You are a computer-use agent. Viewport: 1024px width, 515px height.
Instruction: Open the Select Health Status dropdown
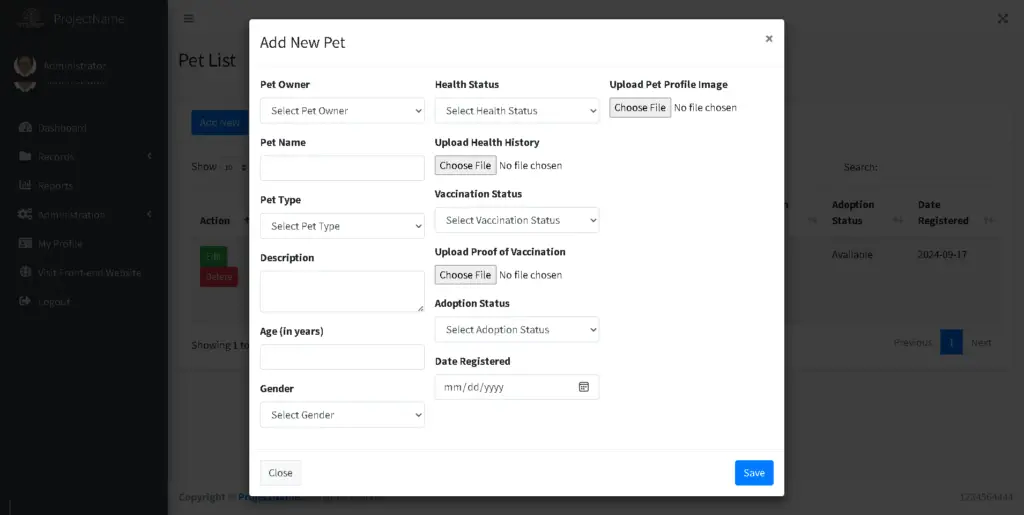click(x=517, y=110)
